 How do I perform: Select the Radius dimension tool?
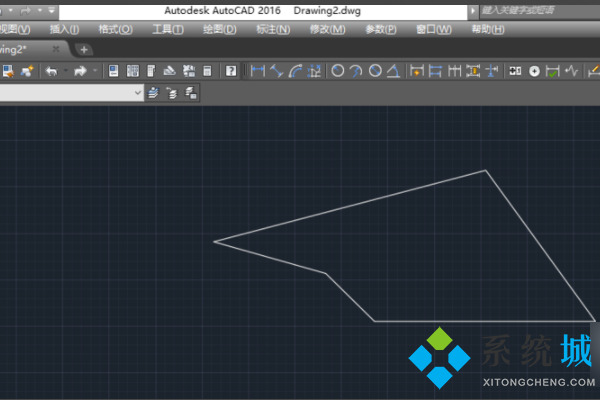338,71
